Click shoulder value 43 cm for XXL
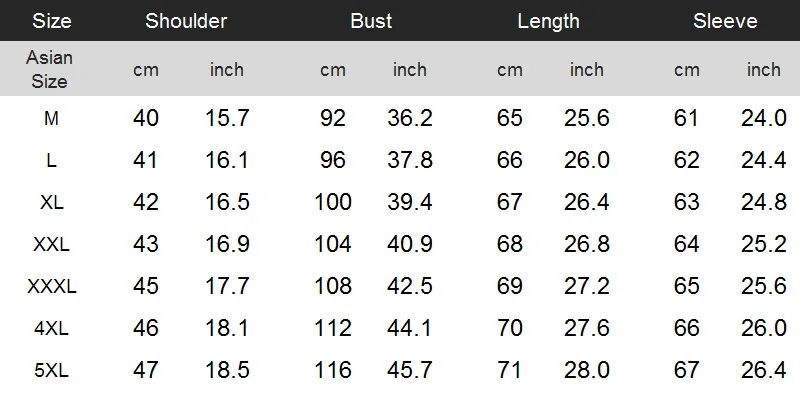The width and height of the screenshot is (800, 406). 145,244
